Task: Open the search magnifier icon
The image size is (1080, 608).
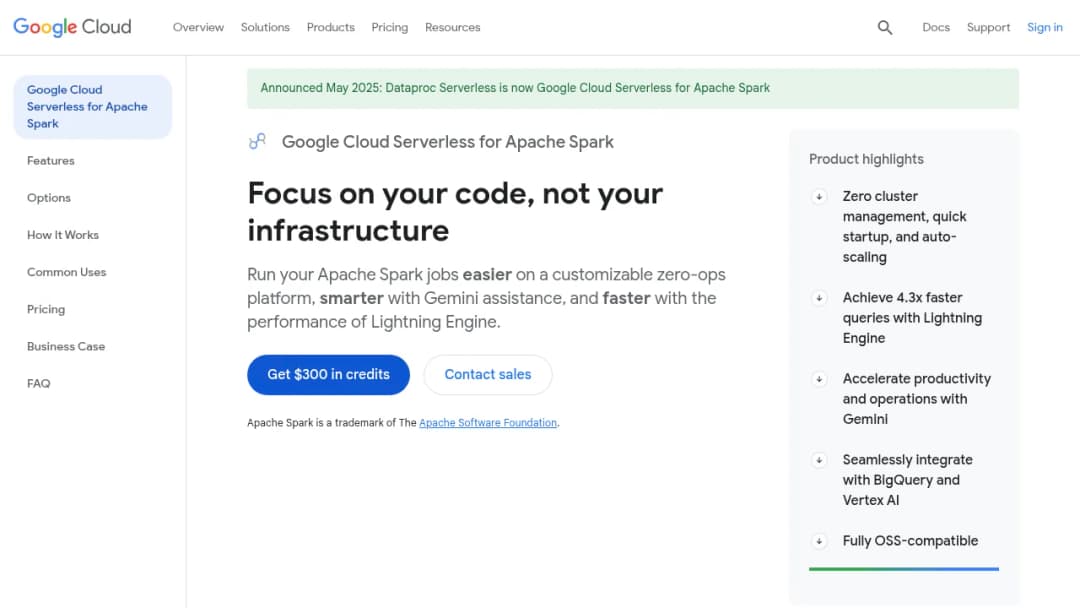Action: (x=885, y=28)
